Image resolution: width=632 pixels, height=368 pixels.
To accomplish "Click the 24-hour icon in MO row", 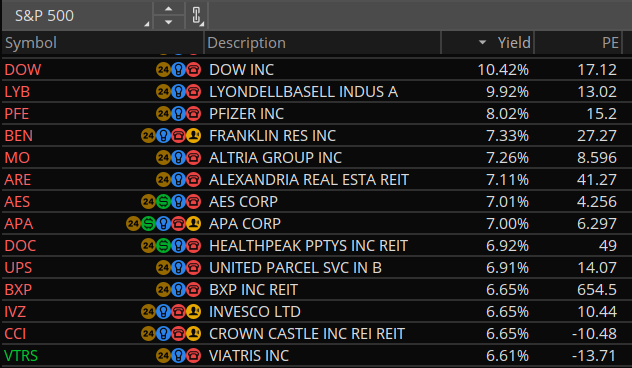I will [x=163, y=158].
